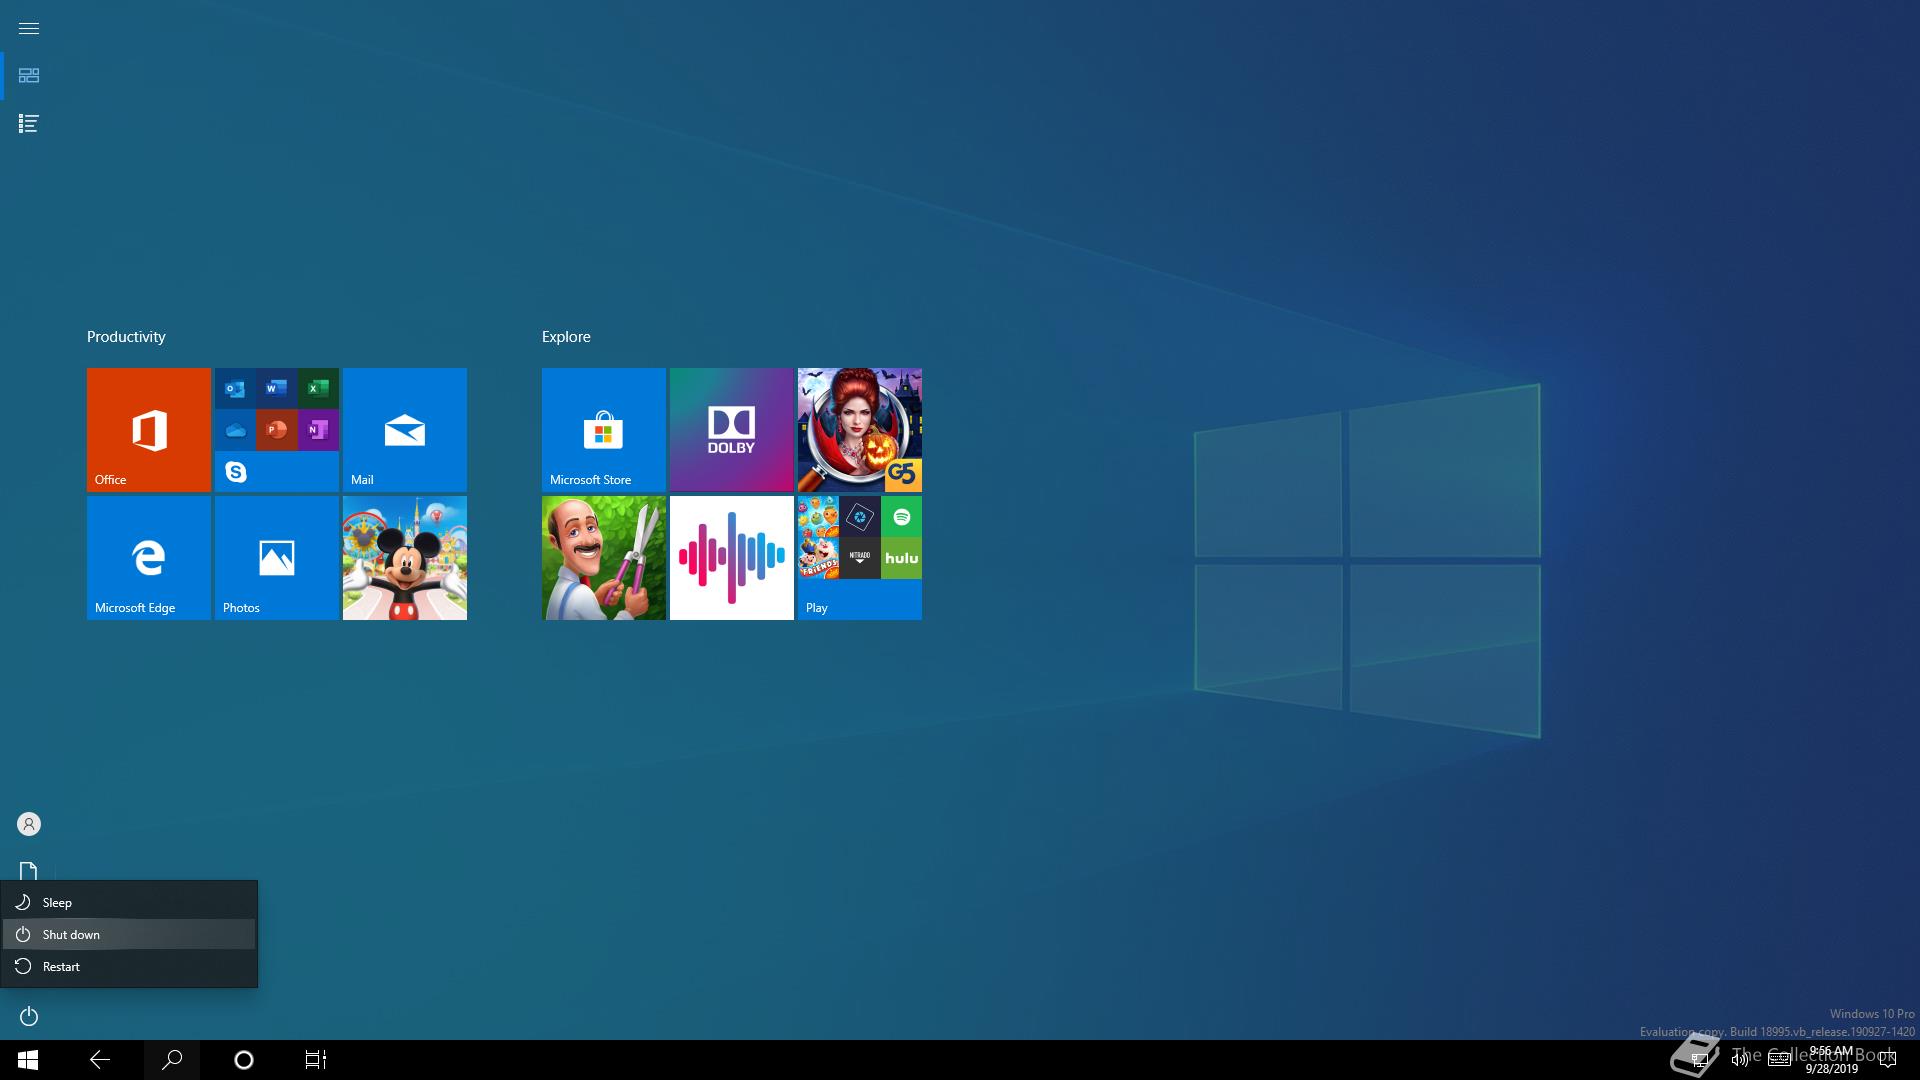Screen dimensions: 1920x1080
Task: Open the Mail tile
Action: point(405,430)
